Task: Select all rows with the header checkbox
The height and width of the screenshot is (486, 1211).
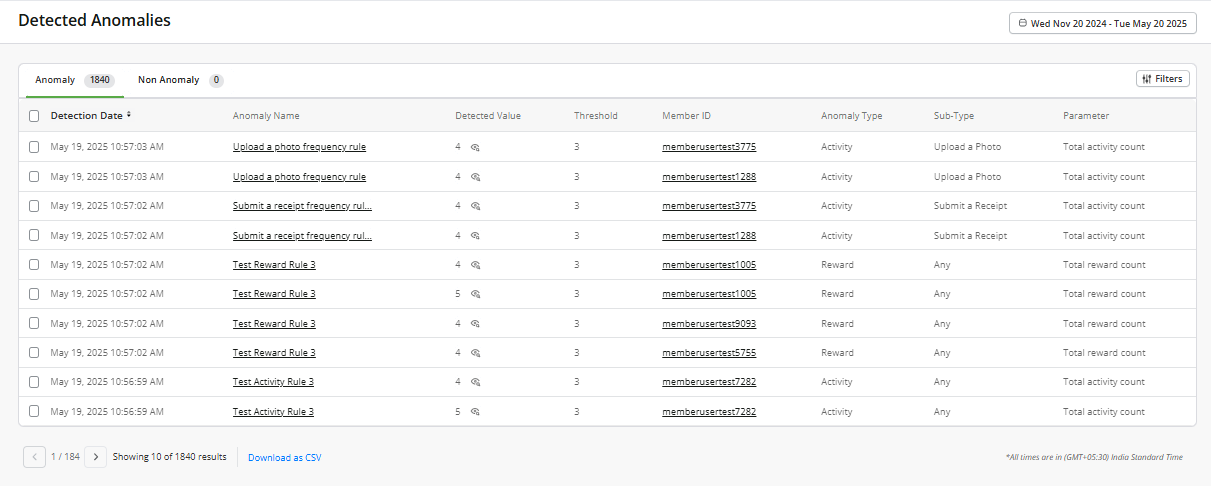Action: click(x=34, y=116)
